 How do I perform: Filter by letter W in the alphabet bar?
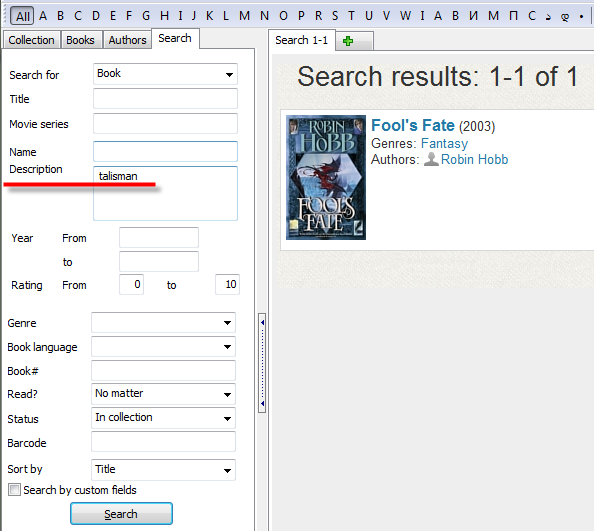click(x=405, y=16)
